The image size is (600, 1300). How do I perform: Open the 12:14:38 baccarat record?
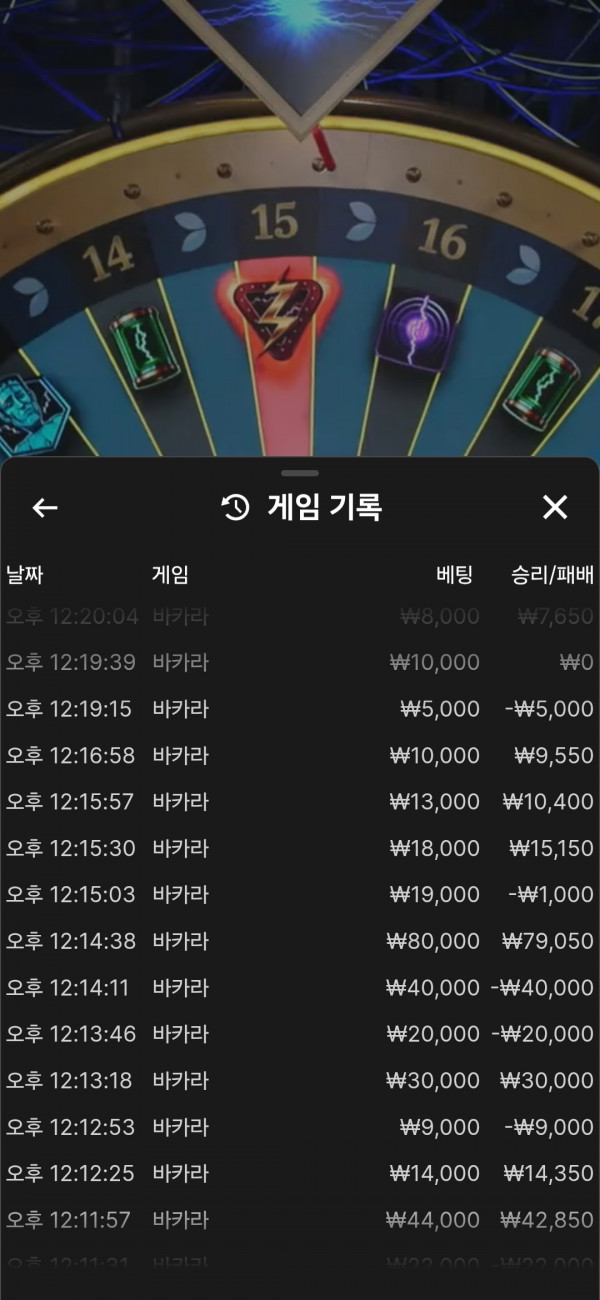coord(300,941)
